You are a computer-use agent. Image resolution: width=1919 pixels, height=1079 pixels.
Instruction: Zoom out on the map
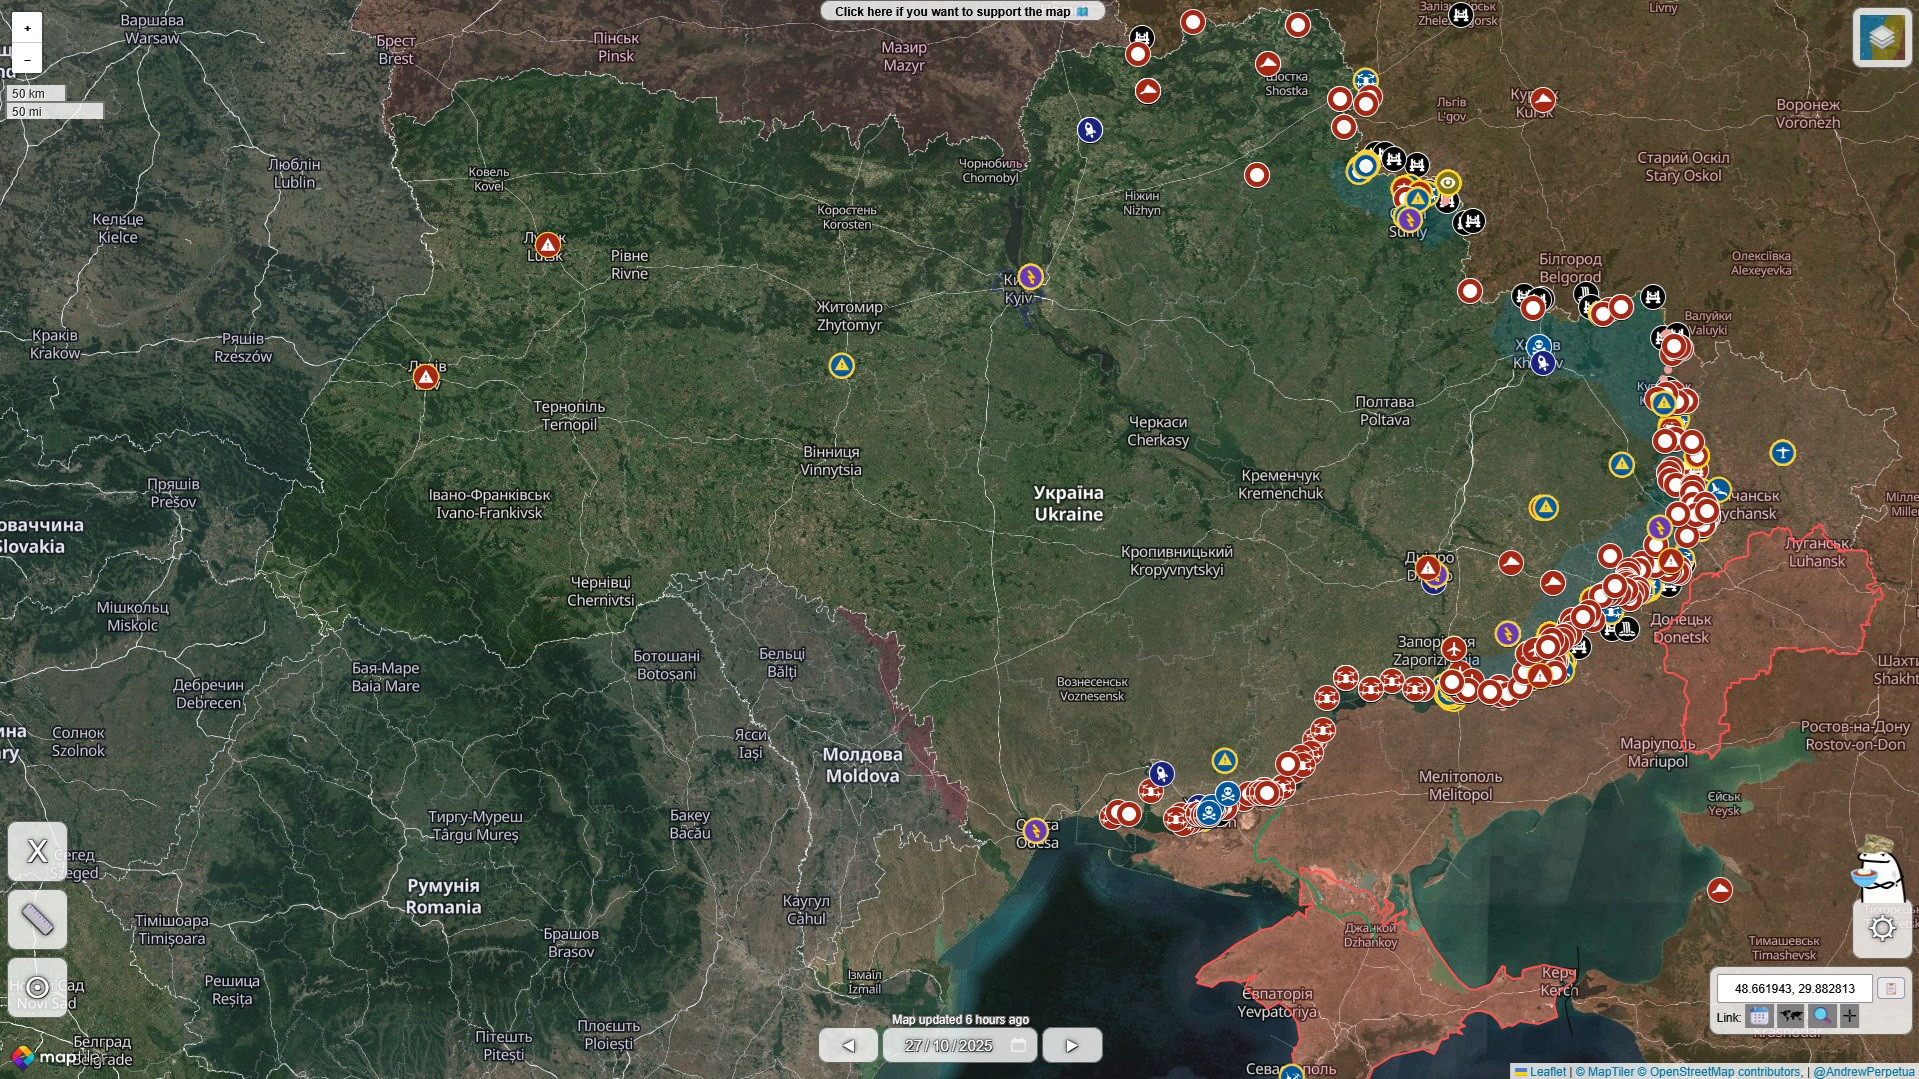(27, 59)
